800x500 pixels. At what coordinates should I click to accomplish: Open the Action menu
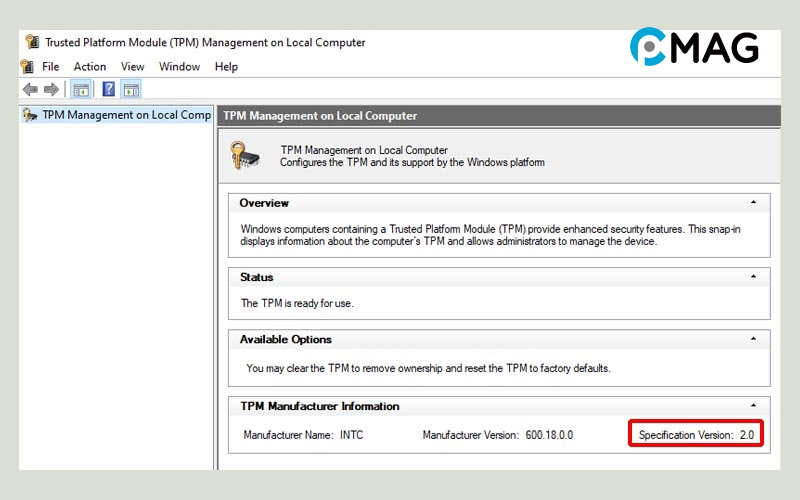point(90,67)
